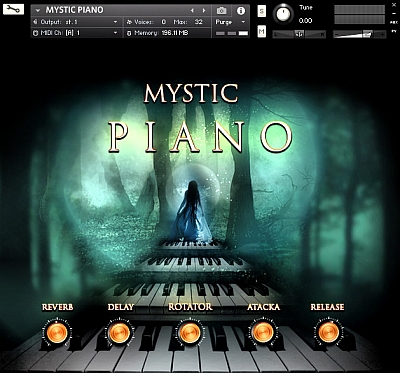This screenshot has height=373, width=400.
Task: Click the lower output level meter
Action: pyautogui.click(x=359, y=20)
